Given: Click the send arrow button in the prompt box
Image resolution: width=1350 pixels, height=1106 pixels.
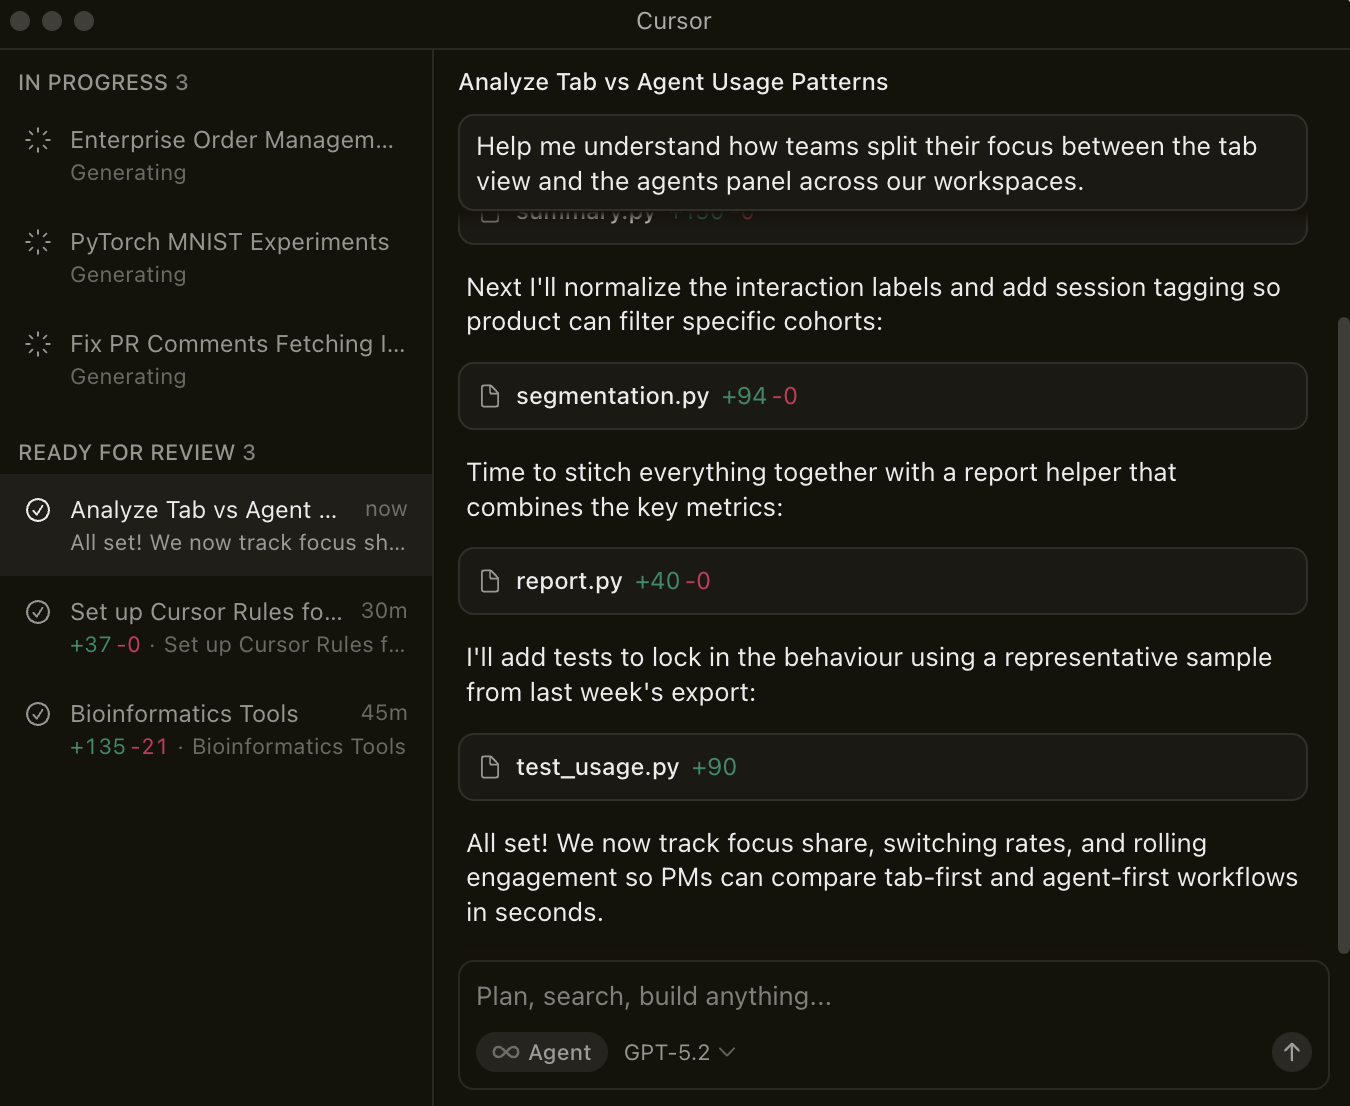Looking at the screenshot, I should click(1291, 1052).
